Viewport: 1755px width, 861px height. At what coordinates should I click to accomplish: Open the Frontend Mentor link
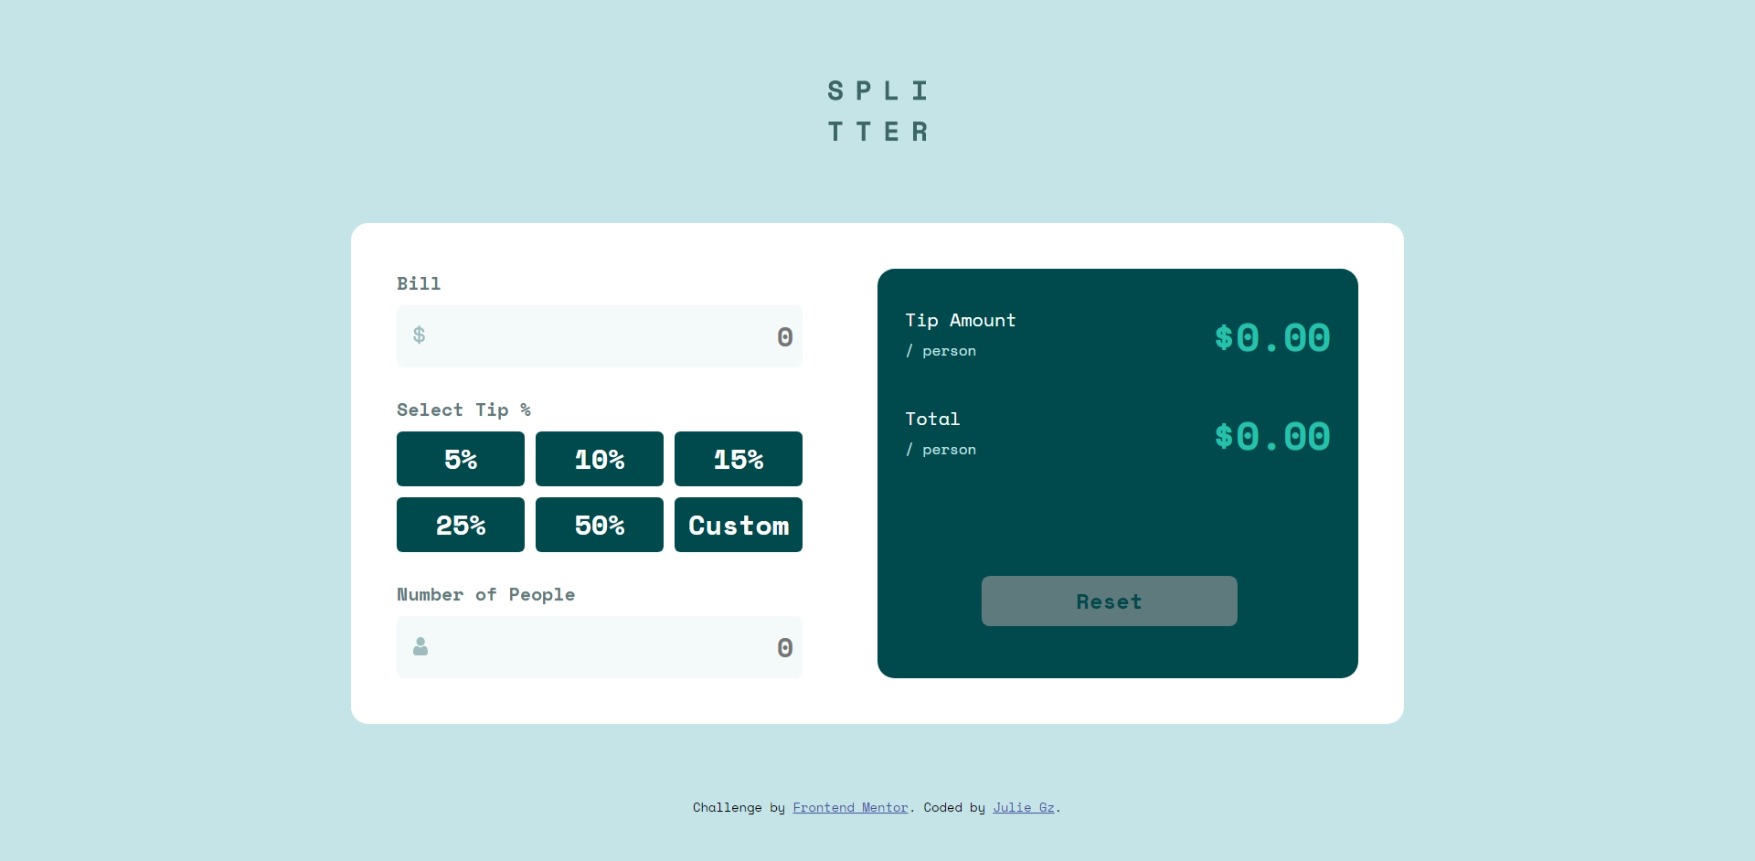pyautogui.click(x=850, y=808)
